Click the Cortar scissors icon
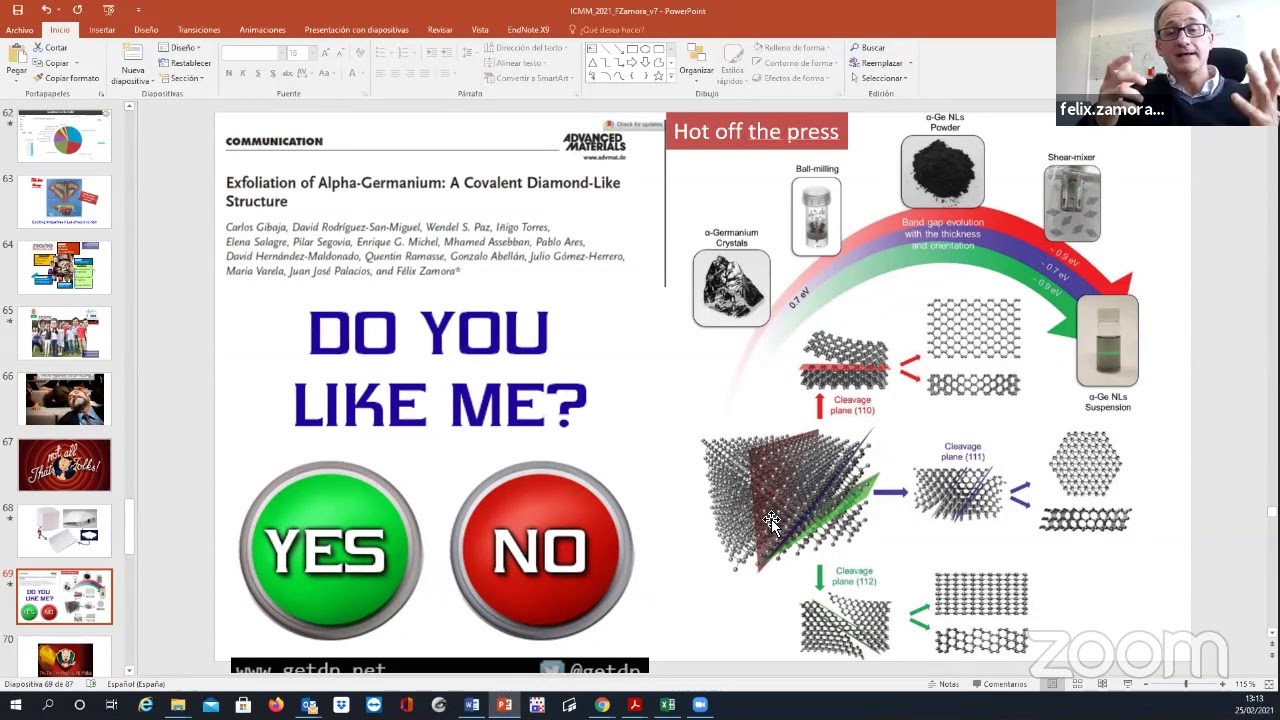This screenshot has height=720, width=1280. pyautogui.click(x=39, y=47)
